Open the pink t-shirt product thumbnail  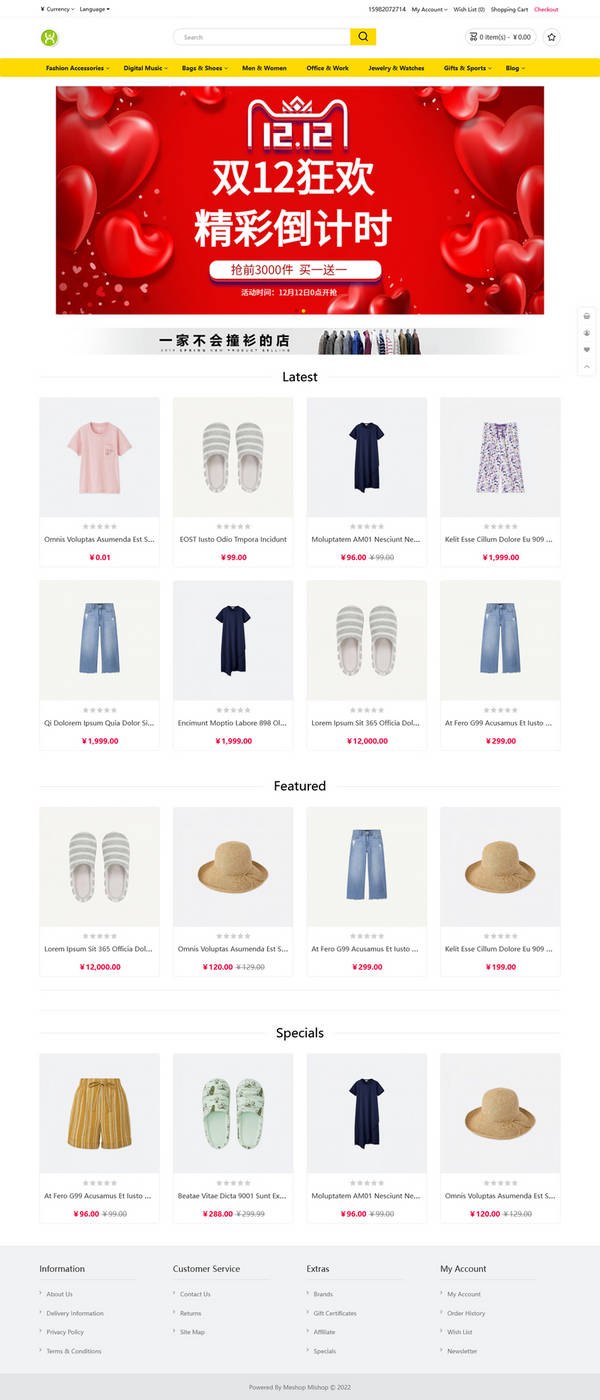pyautogui.click(x=99, y=457)
